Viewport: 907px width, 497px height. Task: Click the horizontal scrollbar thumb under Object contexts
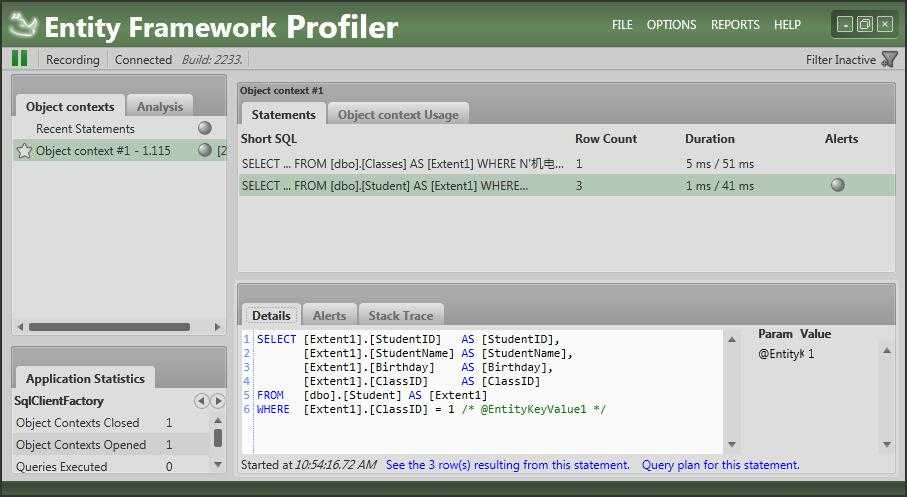[x=109, y=327]
